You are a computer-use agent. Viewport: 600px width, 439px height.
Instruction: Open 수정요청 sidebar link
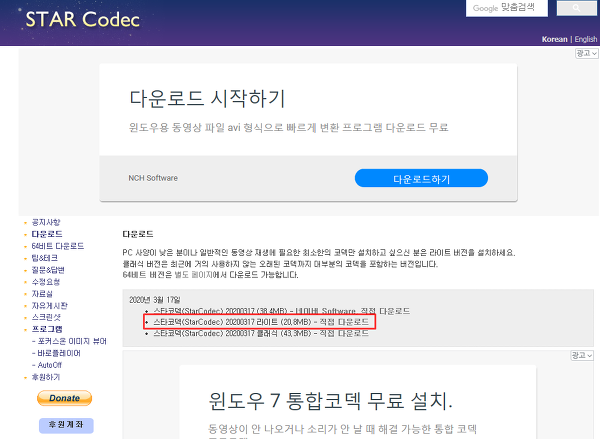pos(46,282)
